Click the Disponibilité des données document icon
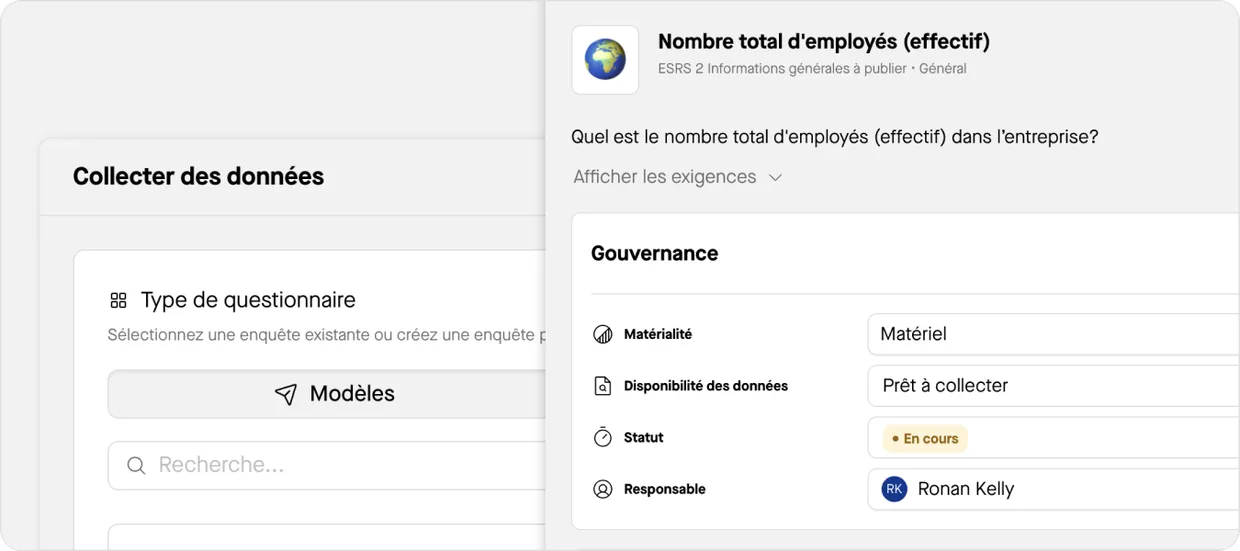Image resolution: width=1240 pixels, height=551 pixels. click(x=602, y=386)
